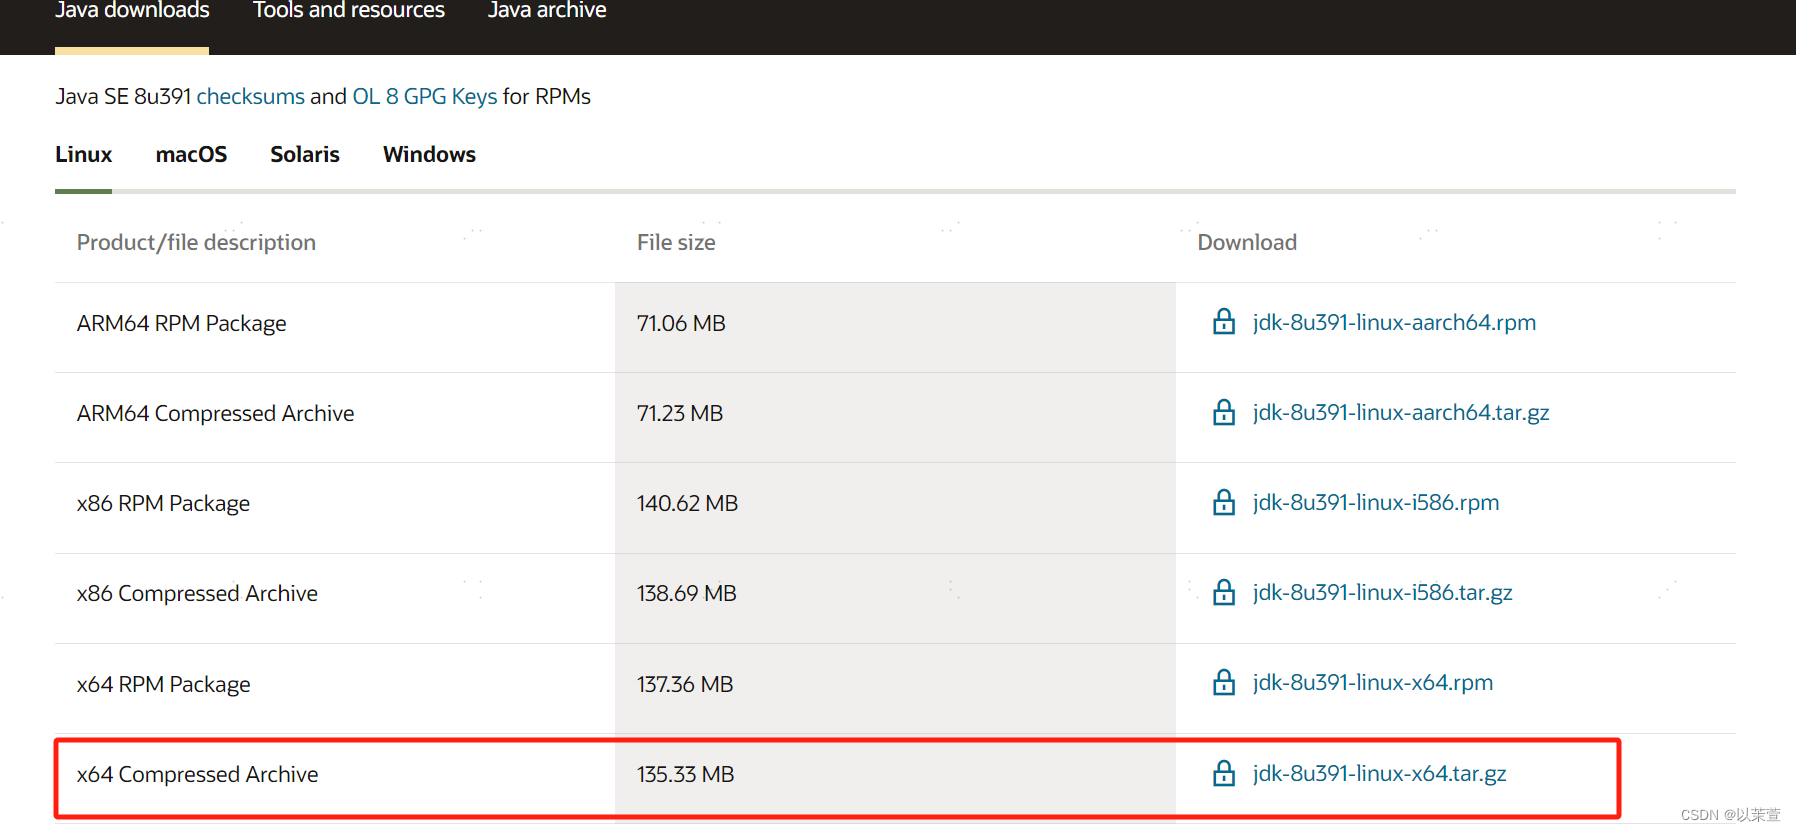Click lock icon beside jdk-8u391-linux-x64.tar.gz
The height and width of the screenshot is (831, 1796).
[1224, 773]
